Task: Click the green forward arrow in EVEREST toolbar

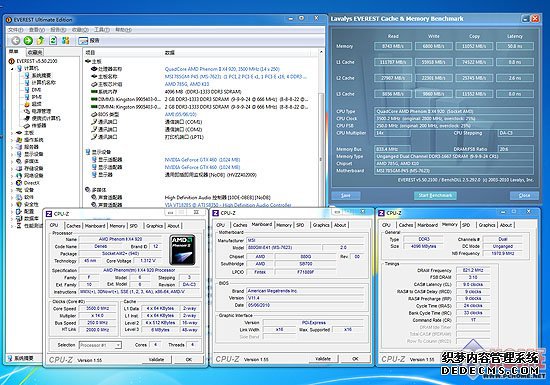Action: [x=28, y=41]
